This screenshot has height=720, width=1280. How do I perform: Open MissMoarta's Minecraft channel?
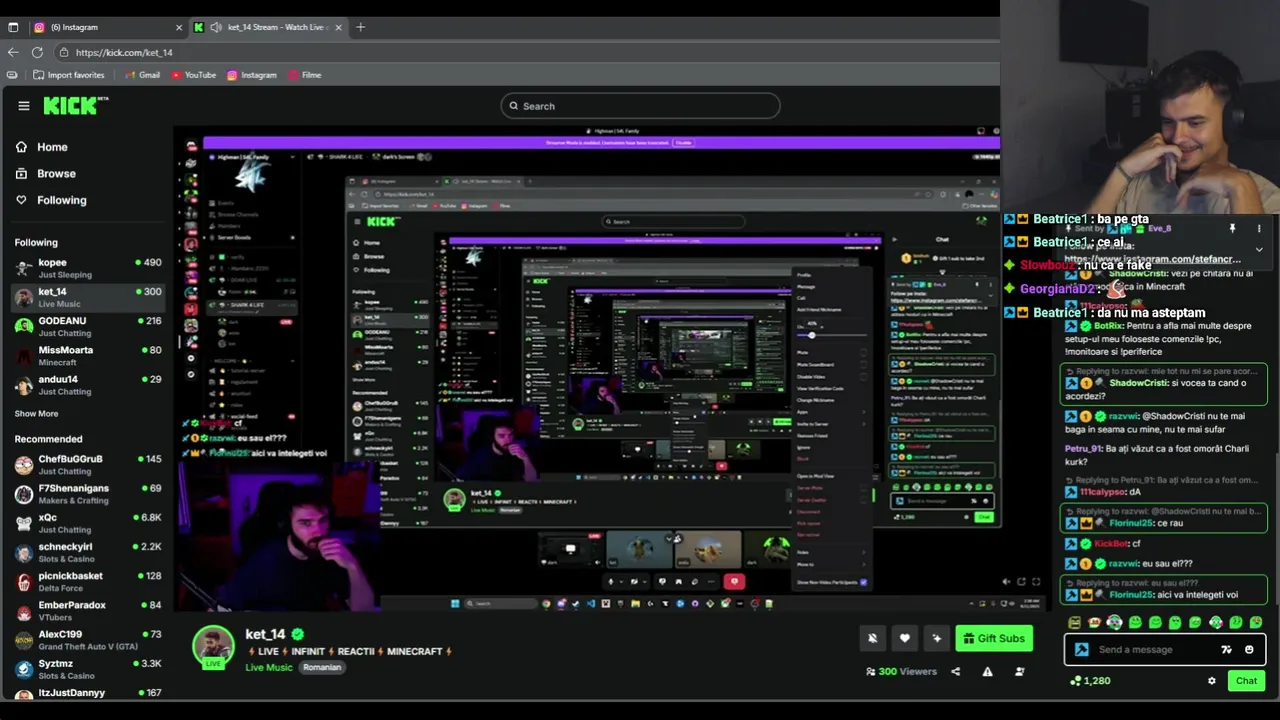(88, 355)
